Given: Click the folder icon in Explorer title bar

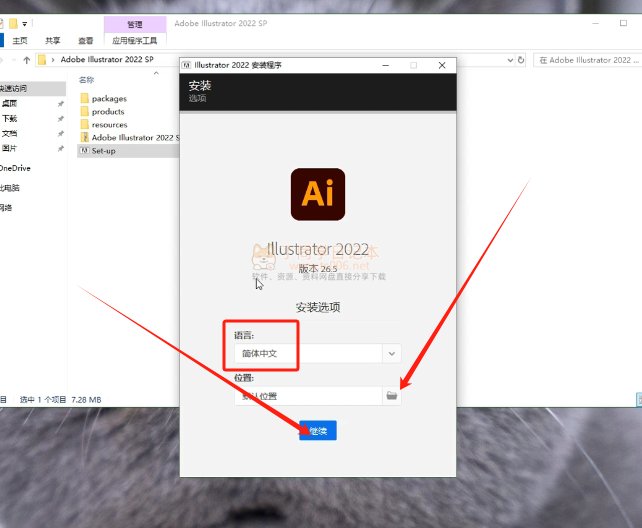Looking at the screenshot, I should pos(14,23).
